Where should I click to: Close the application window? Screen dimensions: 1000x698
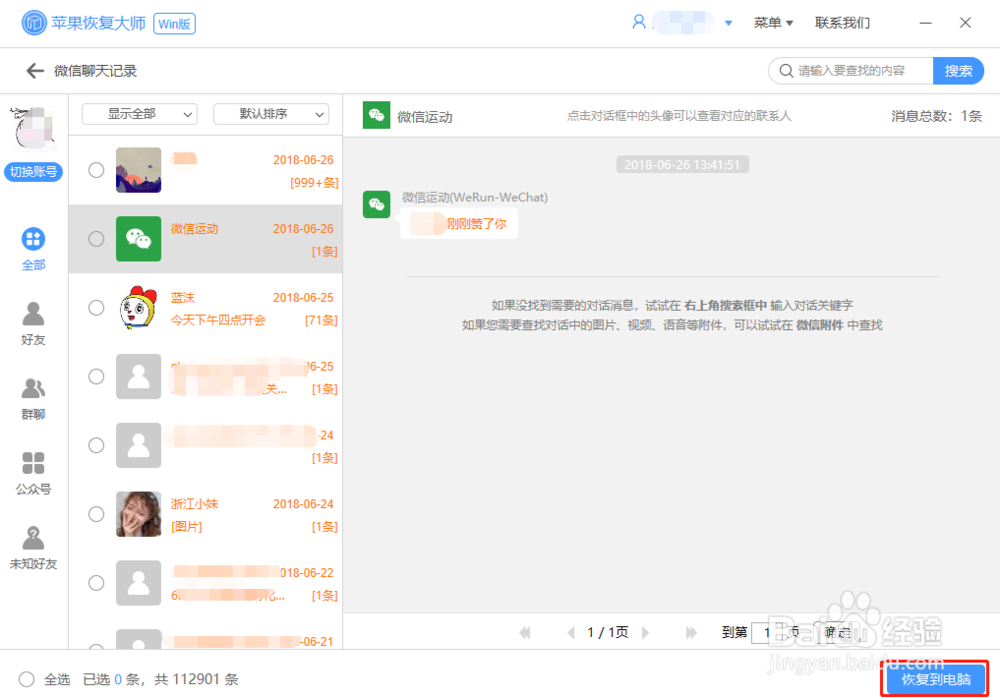[x=965, y=23]
